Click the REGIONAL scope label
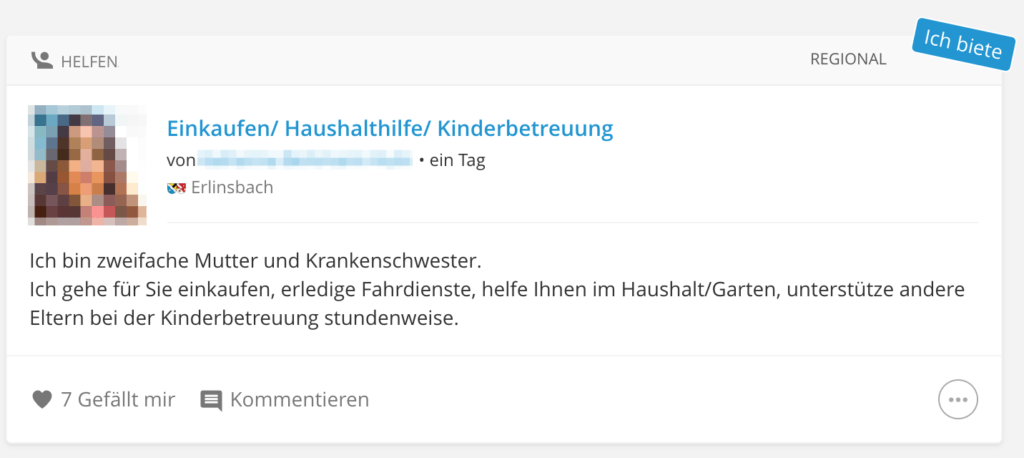 click(x=848, y=59)
